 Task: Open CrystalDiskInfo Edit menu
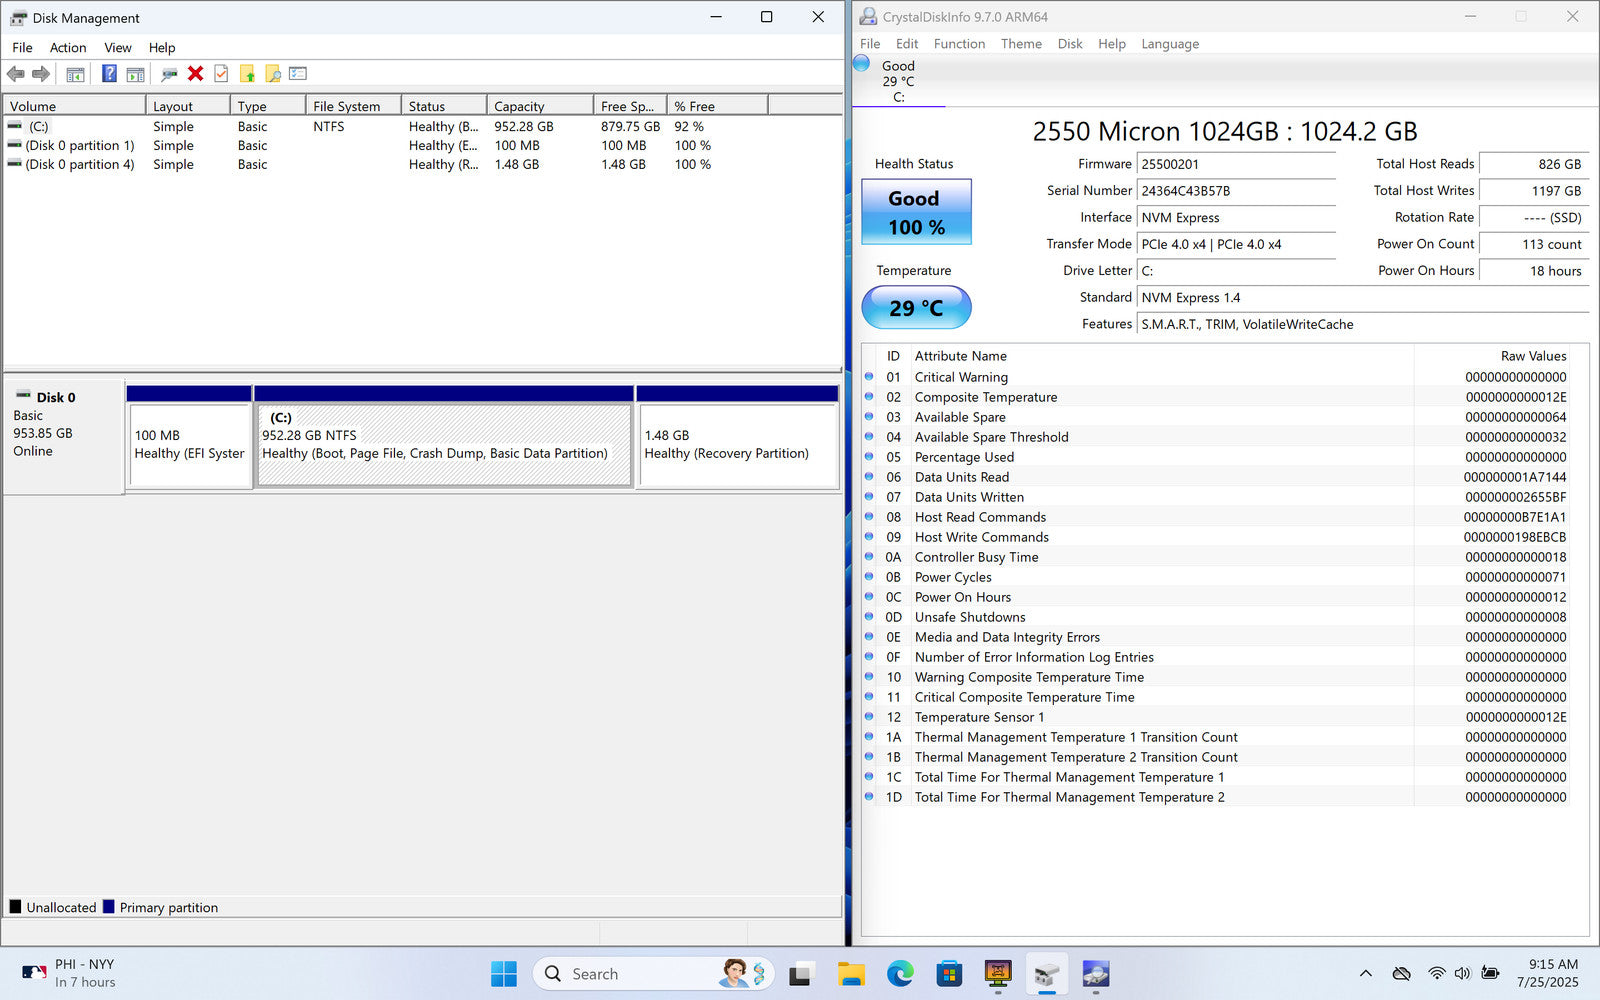tap(907, 44)
